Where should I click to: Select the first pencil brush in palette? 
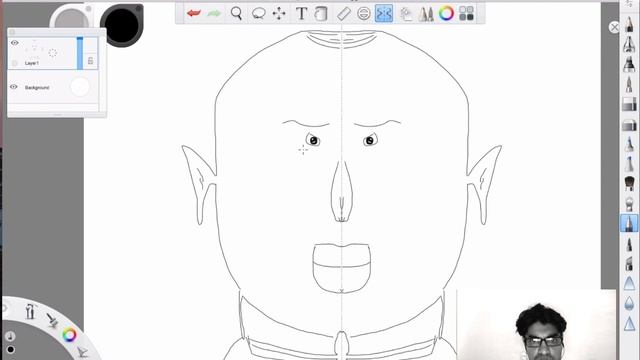pyautogui.click(x=629, y=24)
